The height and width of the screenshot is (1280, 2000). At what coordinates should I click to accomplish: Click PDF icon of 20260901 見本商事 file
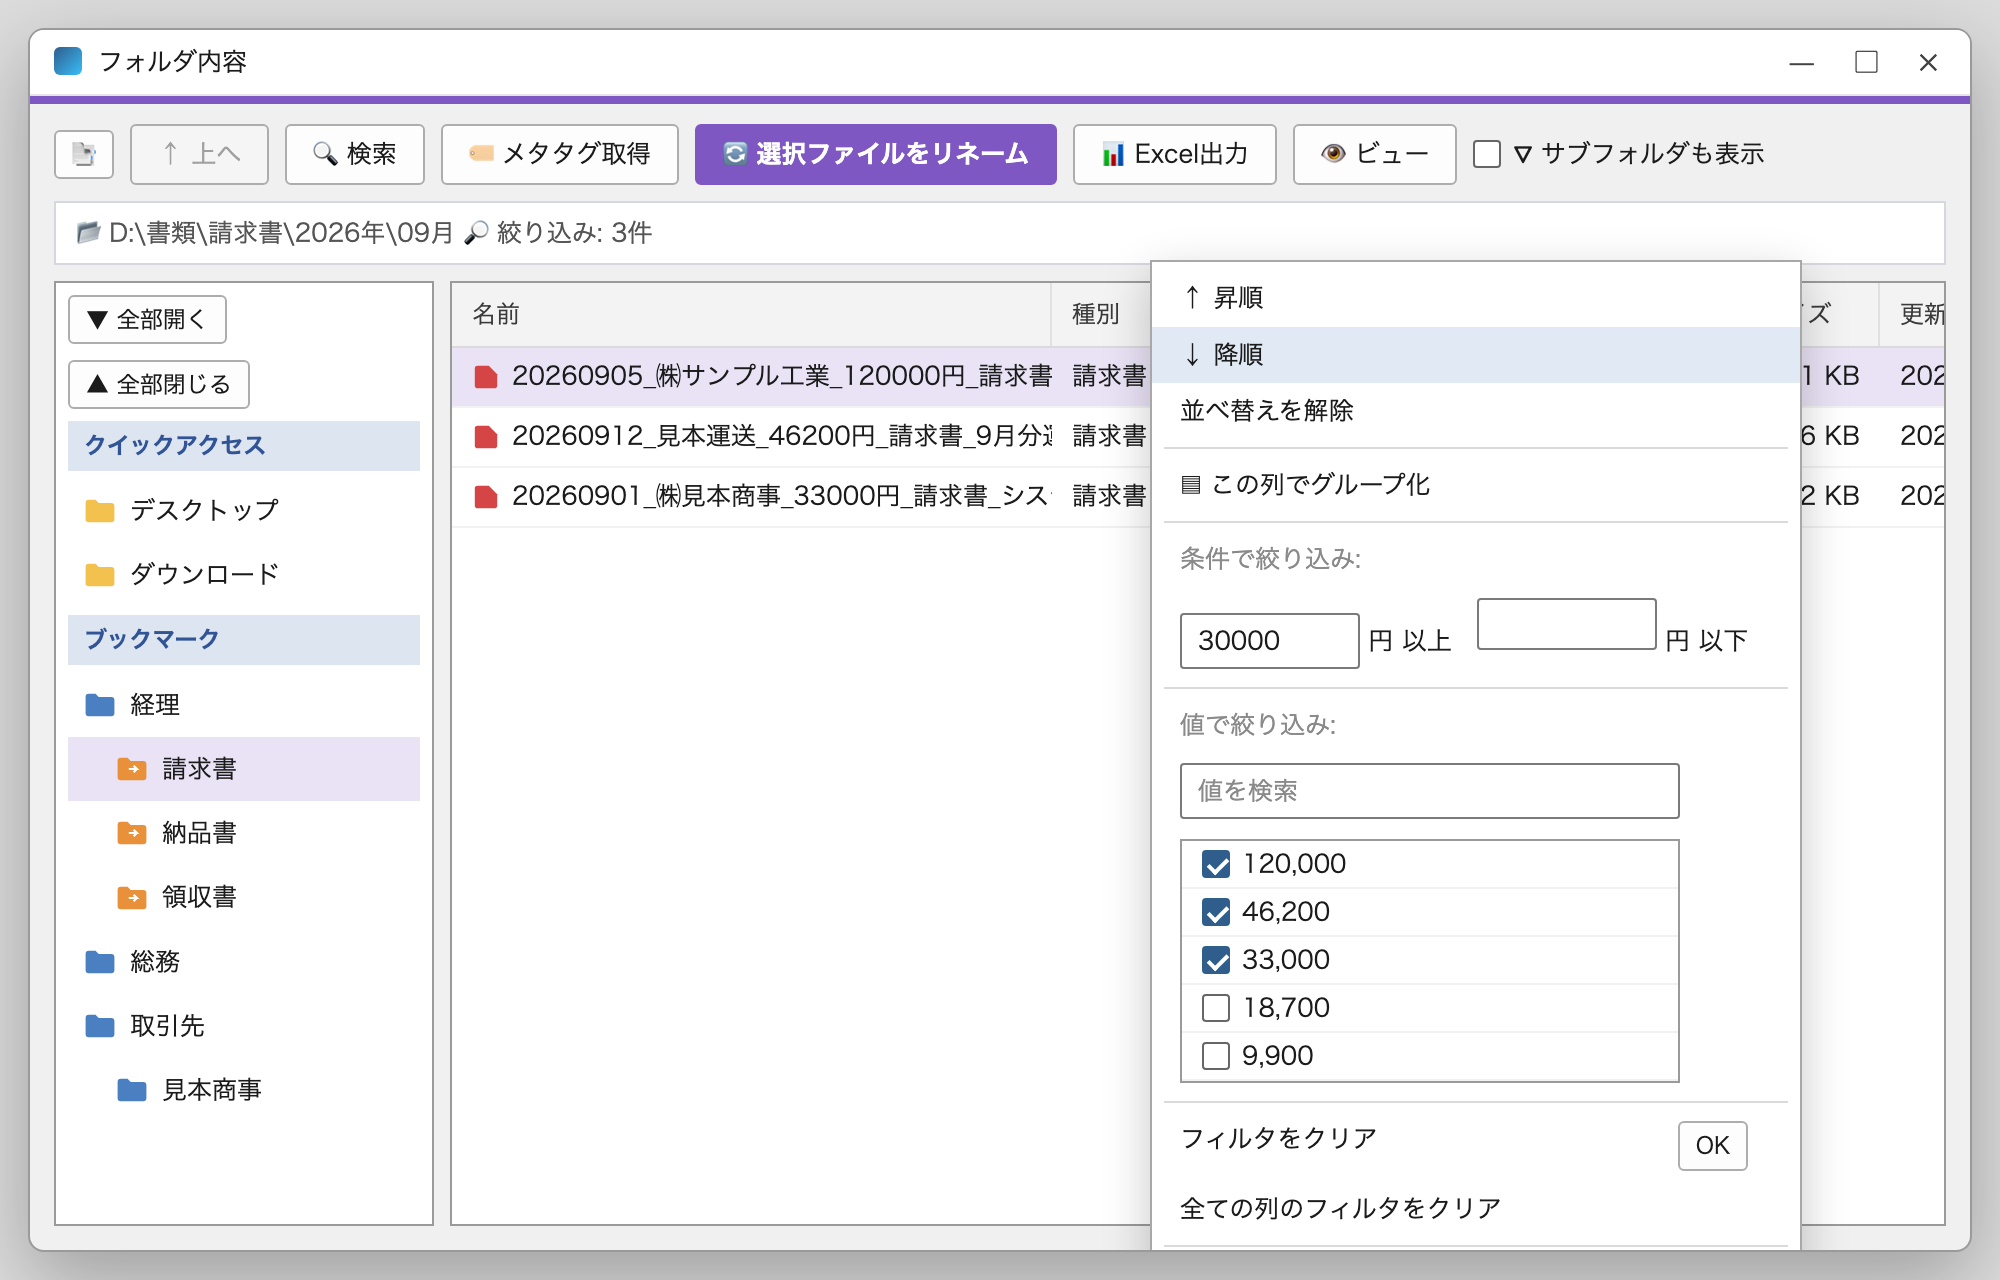coord(486,496)
